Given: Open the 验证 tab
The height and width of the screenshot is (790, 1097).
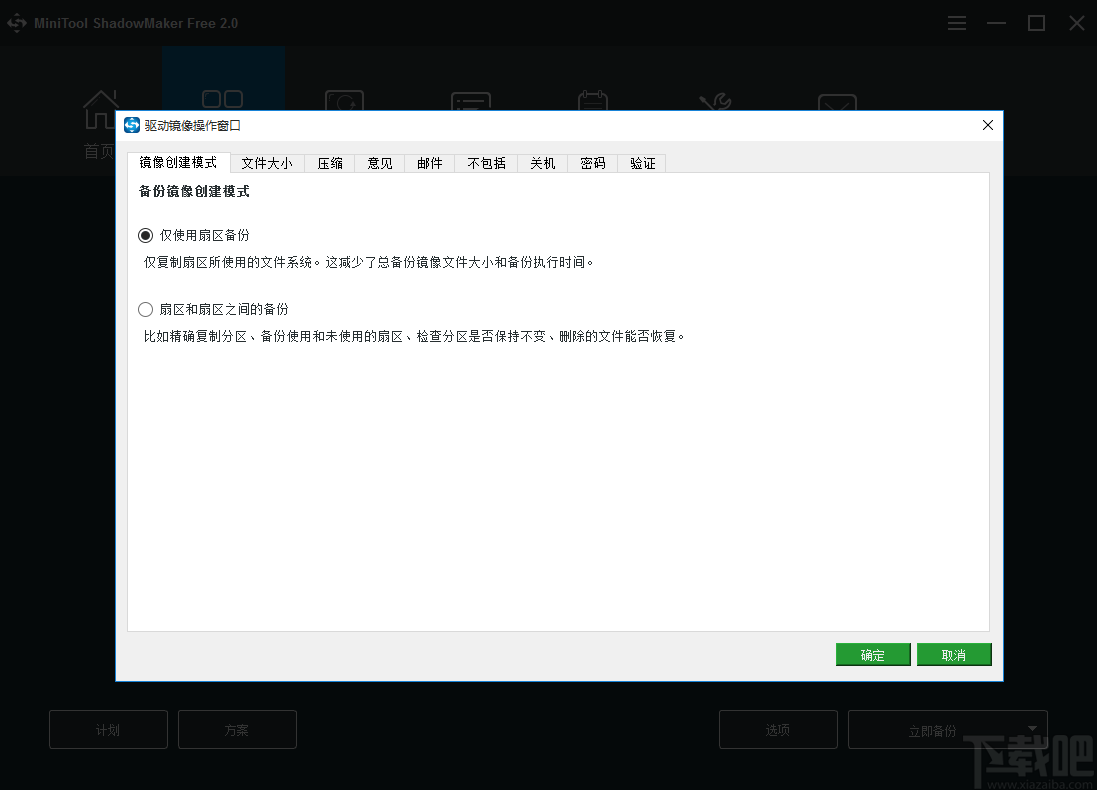Looking at the screenshot, I should click(x=641, y=163).
